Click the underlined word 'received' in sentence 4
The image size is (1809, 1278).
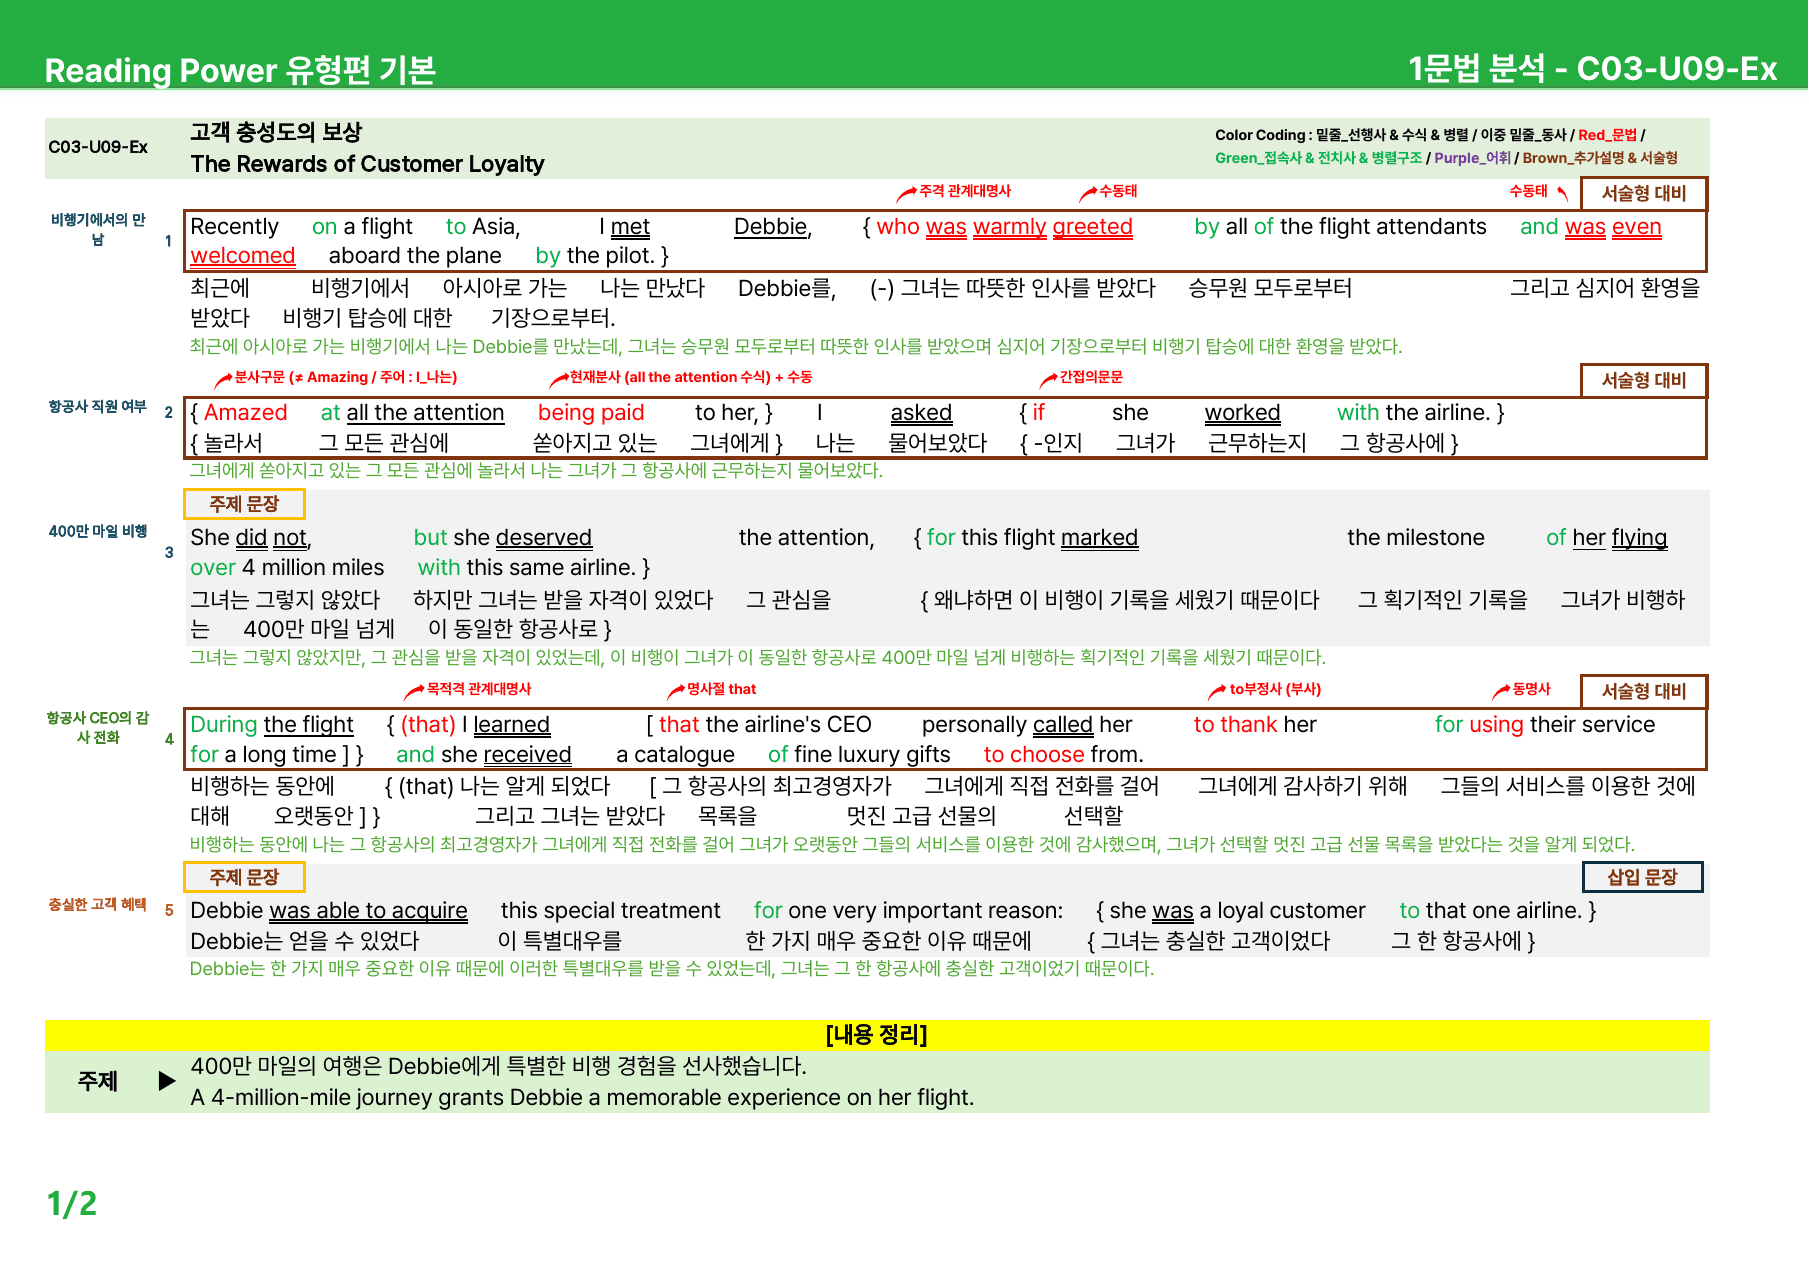point(527,755)
